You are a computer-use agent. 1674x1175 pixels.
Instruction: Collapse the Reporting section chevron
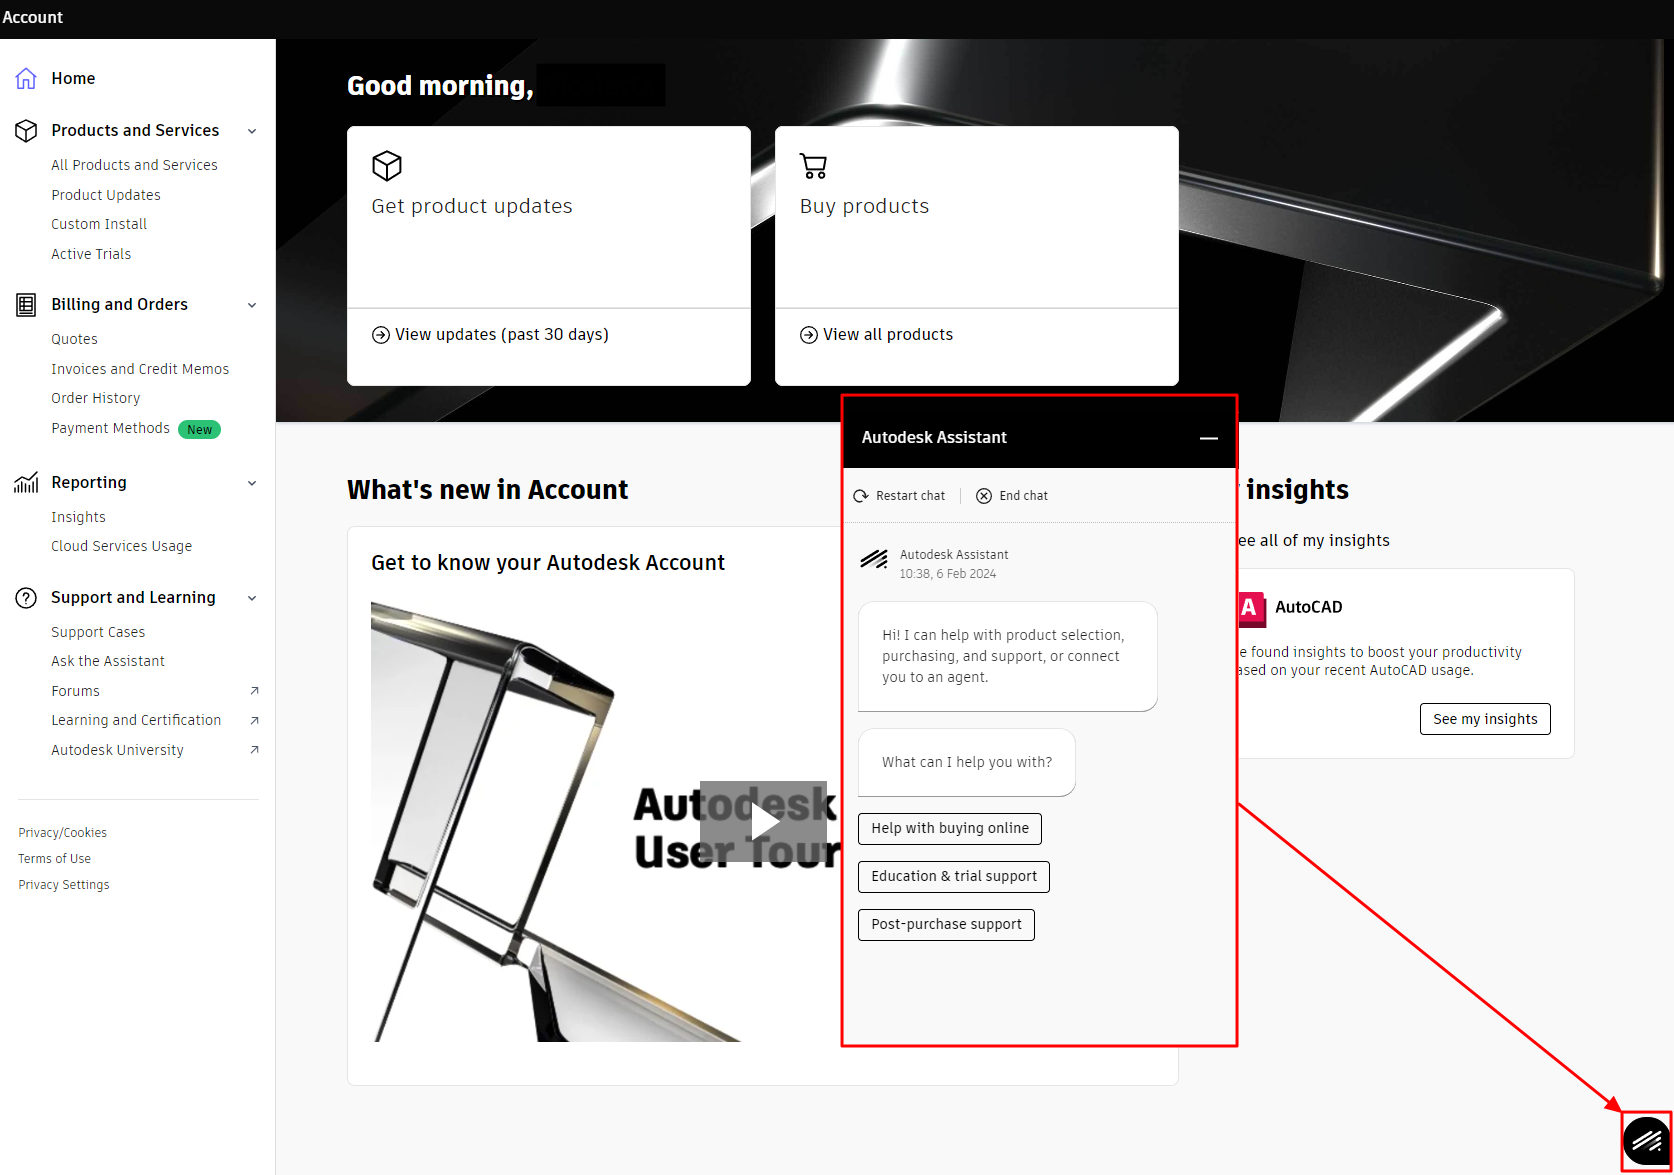pyautogui.click(x=252, y=483)
